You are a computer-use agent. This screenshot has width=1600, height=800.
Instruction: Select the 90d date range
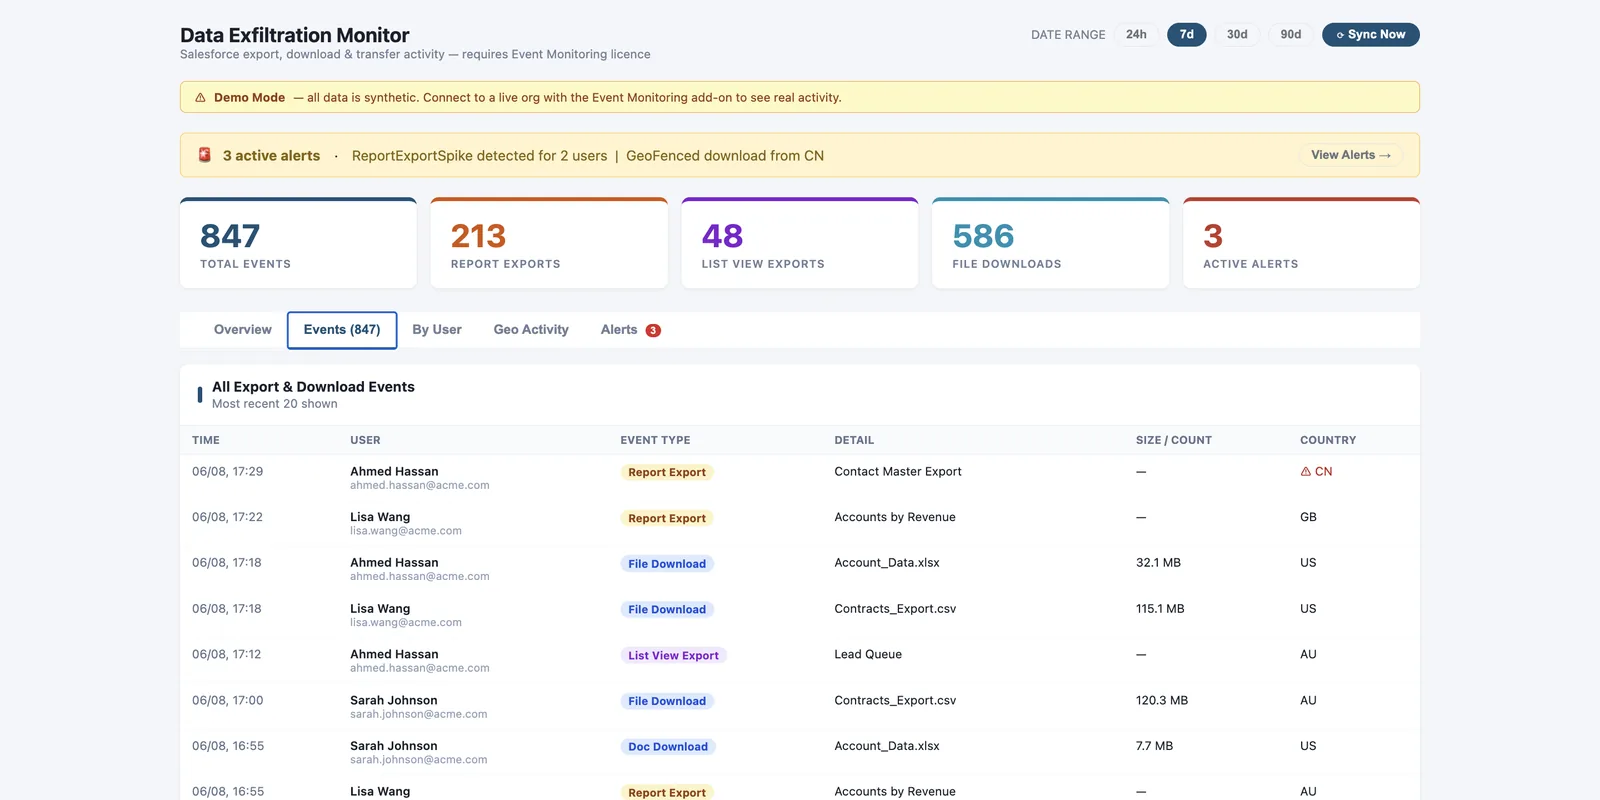(1291, 34)
